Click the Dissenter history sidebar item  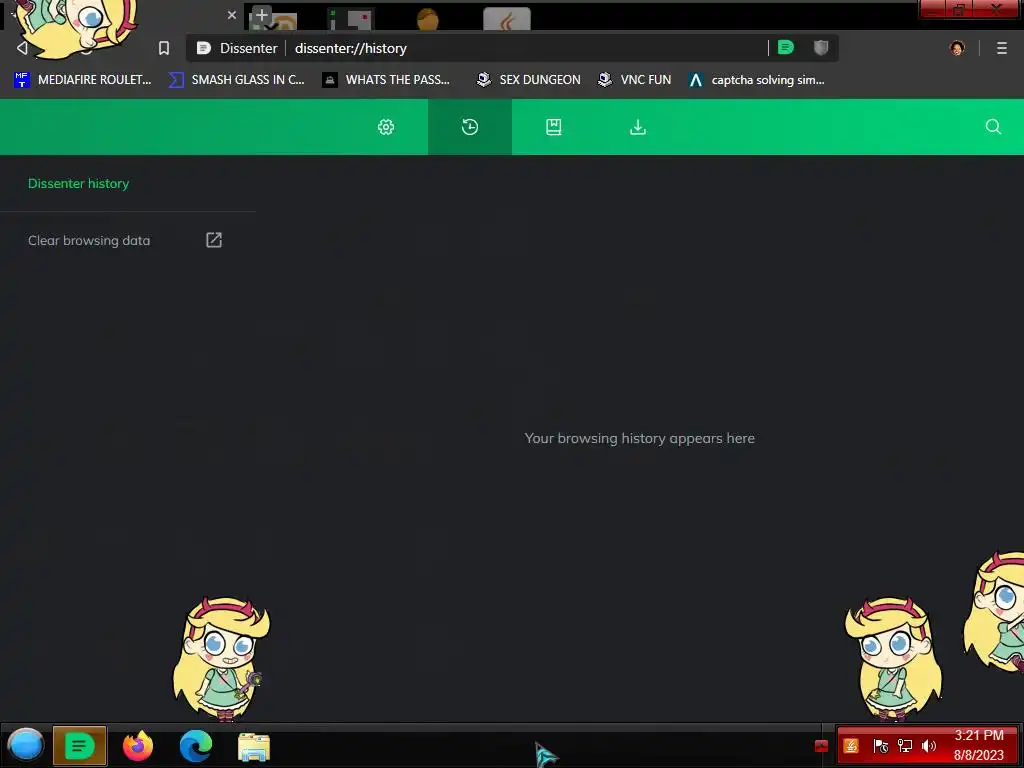[78, 184]
